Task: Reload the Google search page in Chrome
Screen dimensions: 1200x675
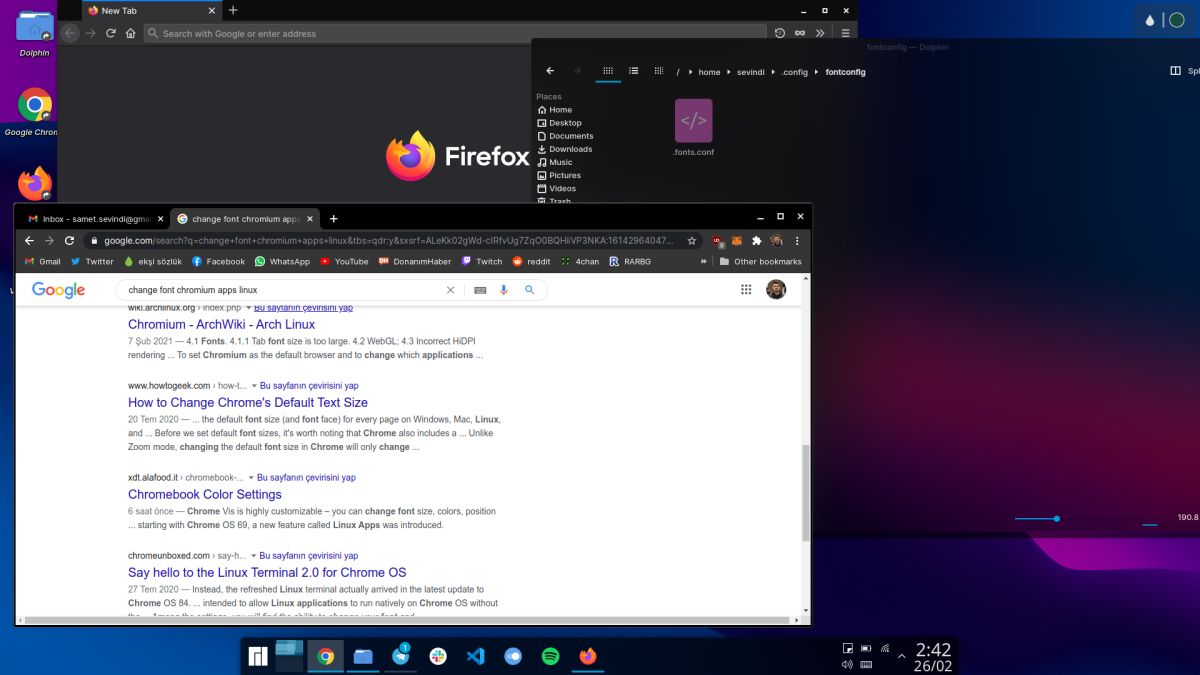Action: point(69,240)
